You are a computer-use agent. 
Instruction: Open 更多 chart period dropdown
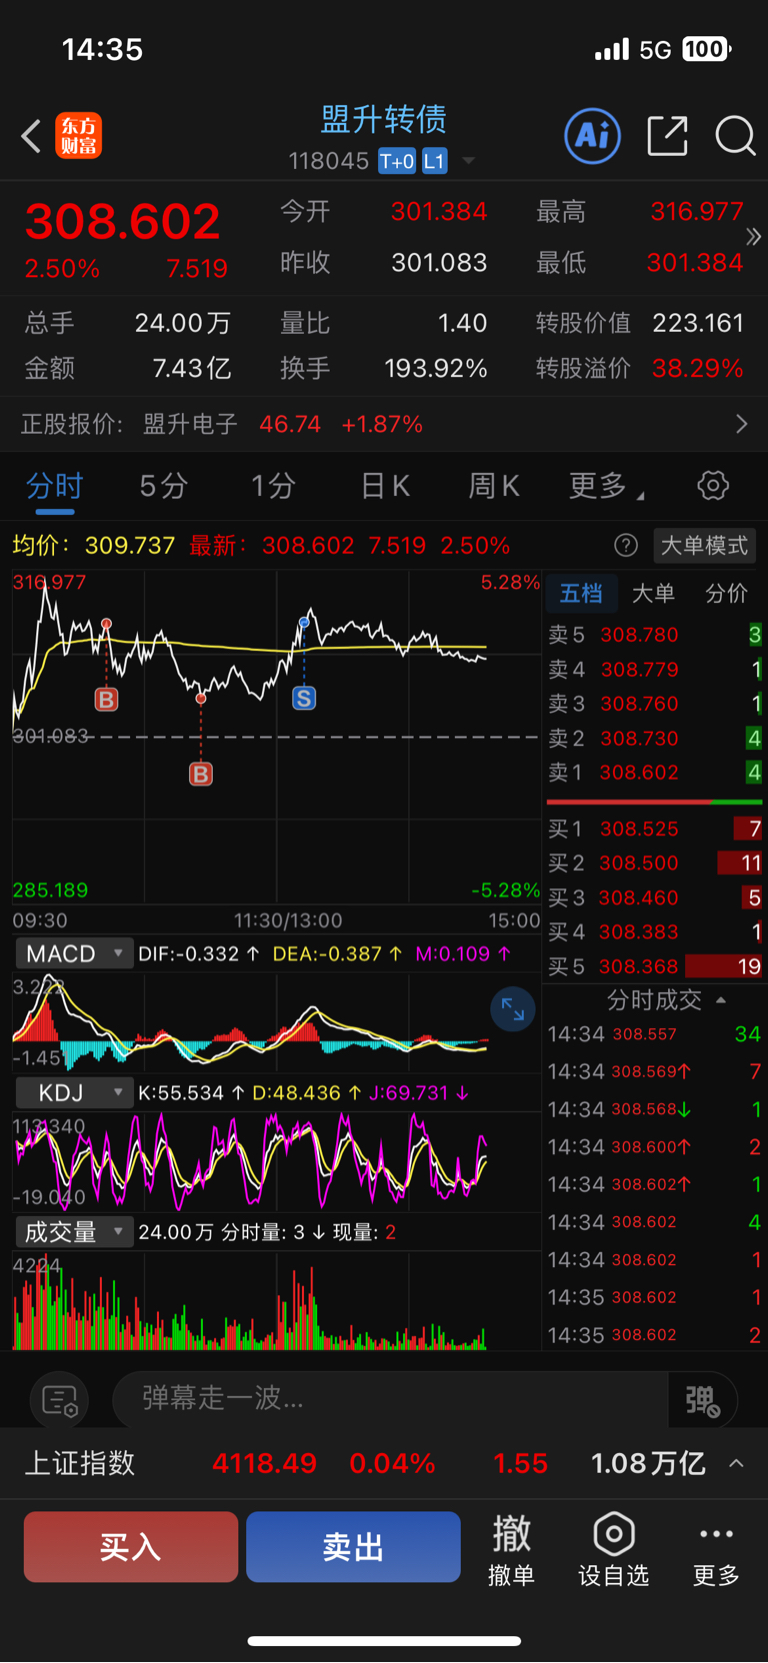point(605,486)
